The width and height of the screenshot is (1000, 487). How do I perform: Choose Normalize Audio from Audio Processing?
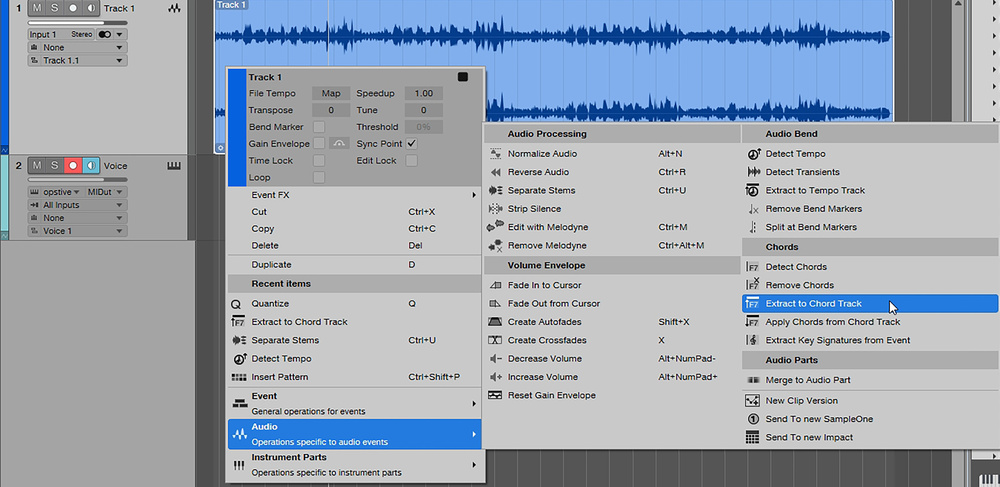point(542,154)
